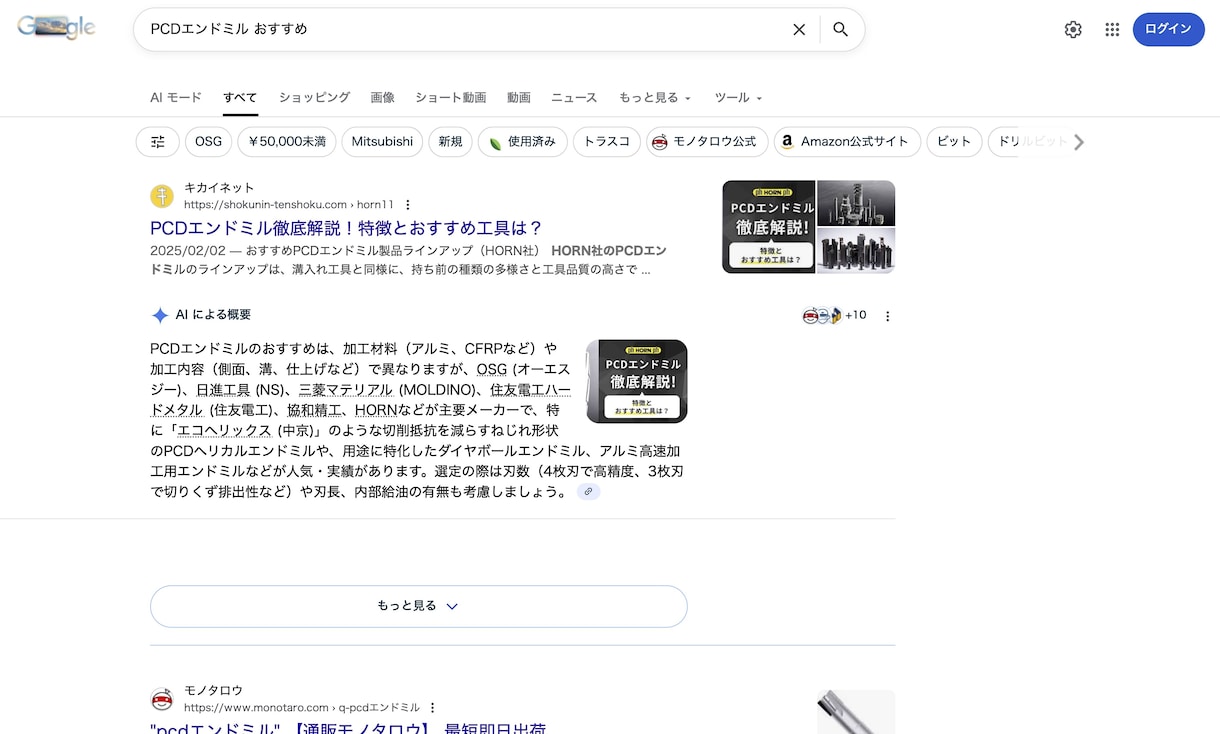The width and height of the screenshot is (1220, 734).
Task: Open the もっと見る tab dropdown
Action: point(655,97)
